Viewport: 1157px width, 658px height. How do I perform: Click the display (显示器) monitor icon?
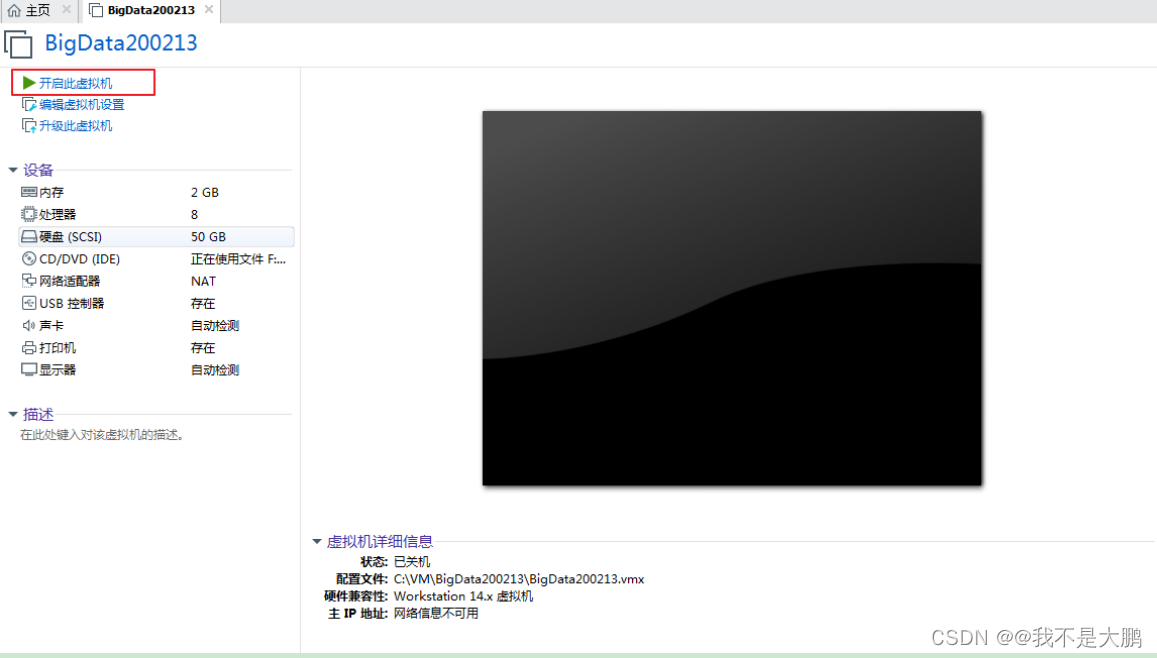point(29,370)
